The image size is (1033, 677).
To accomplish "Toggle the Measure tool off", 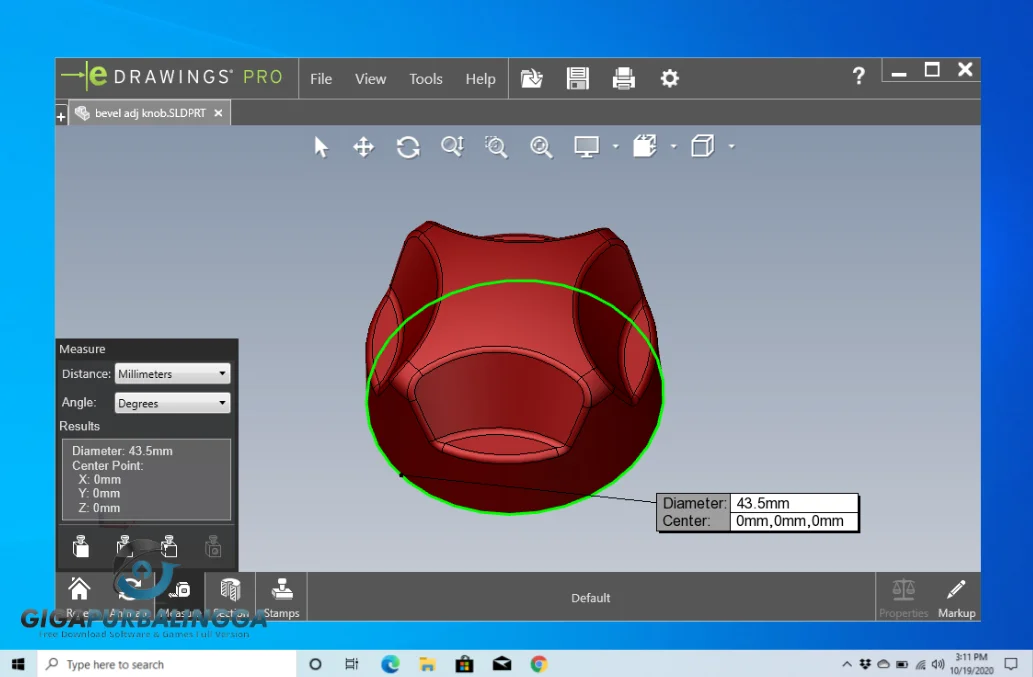I will (x=180, y=592).
